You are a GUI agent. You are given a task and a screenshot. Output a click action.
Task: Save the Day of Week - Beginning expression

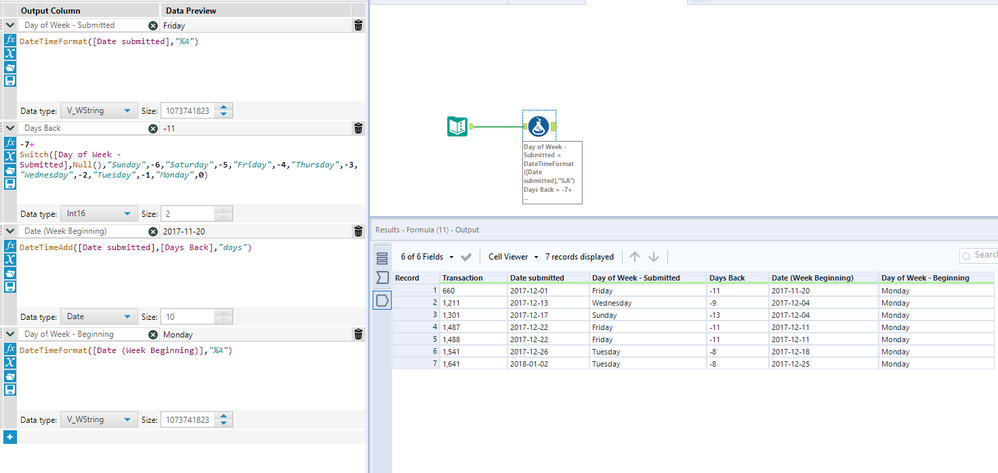tap(10, 390)
